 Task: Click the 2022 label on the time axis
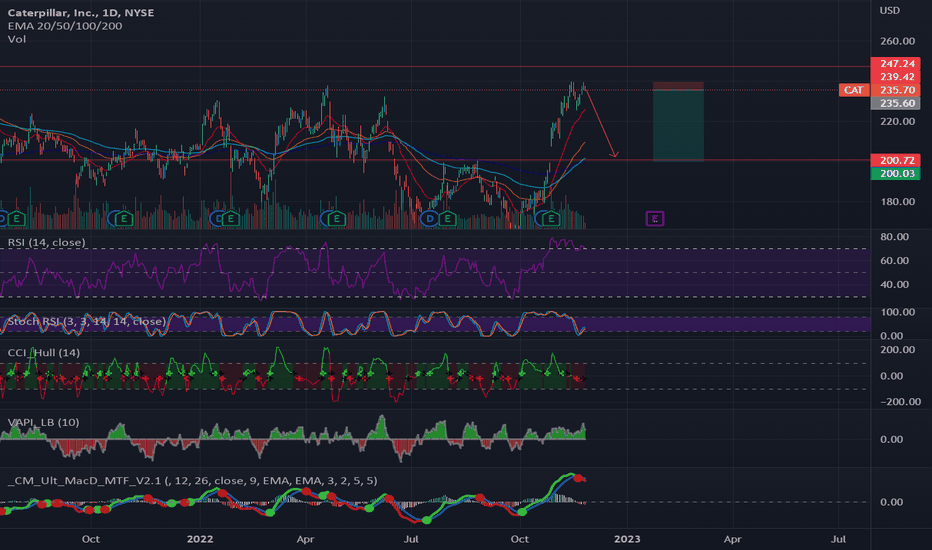point(200,539)
